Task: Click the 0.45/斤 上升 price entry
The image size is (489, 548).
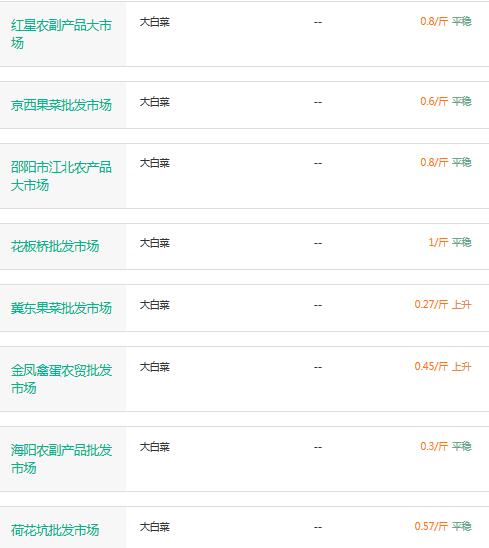Action: pos(443,366)
